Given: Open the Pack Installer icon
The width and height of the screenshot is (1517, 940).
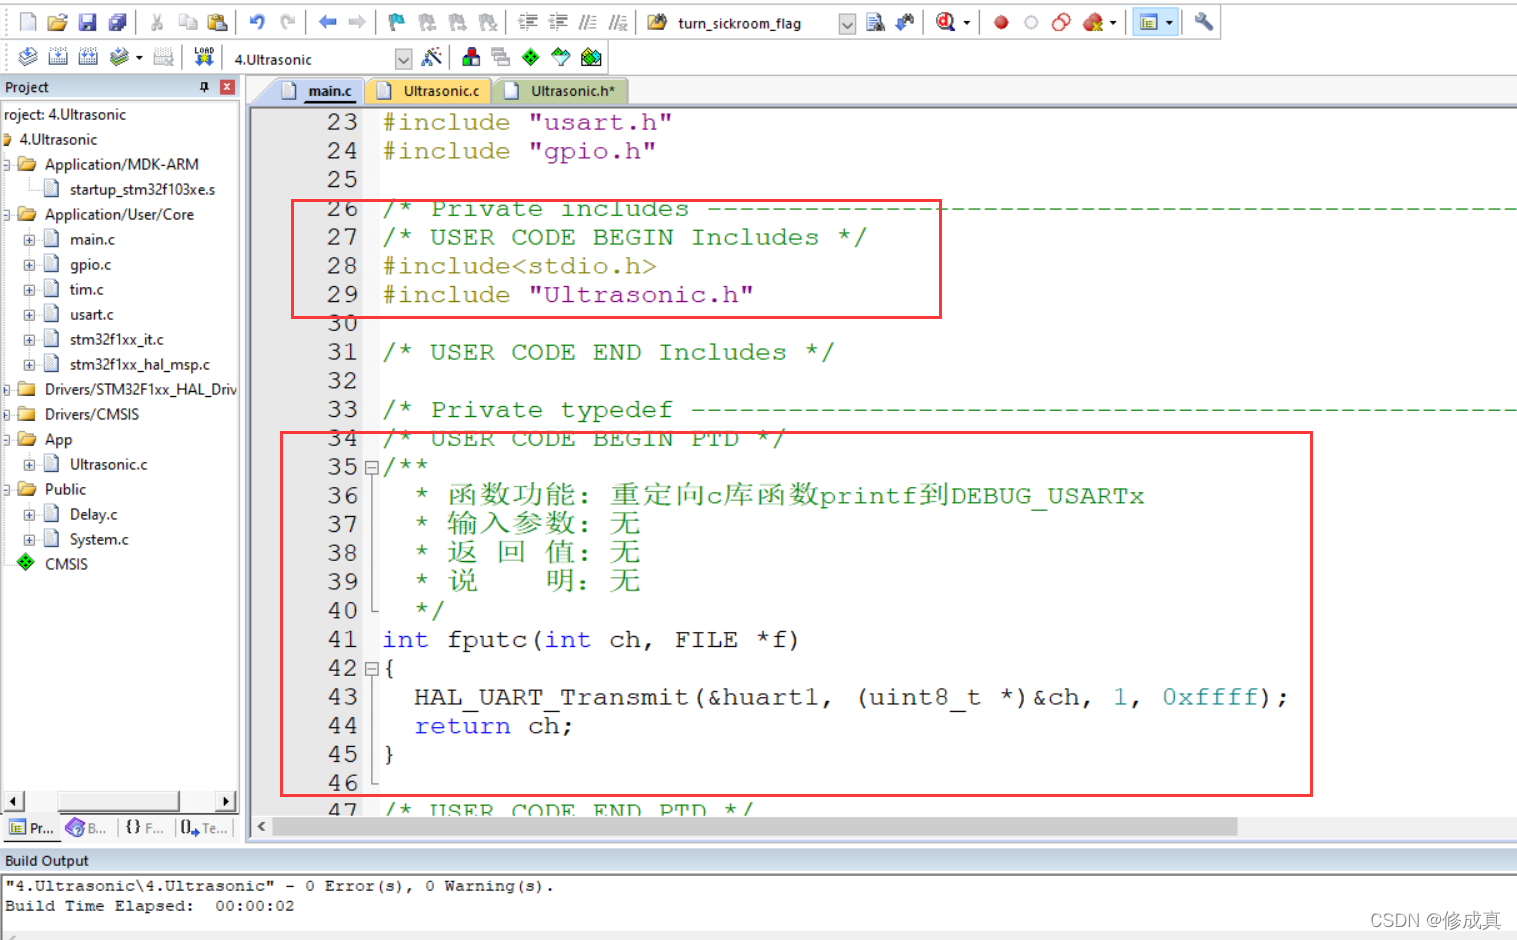Looking at the screenshot, I should (x=591, y=57).
